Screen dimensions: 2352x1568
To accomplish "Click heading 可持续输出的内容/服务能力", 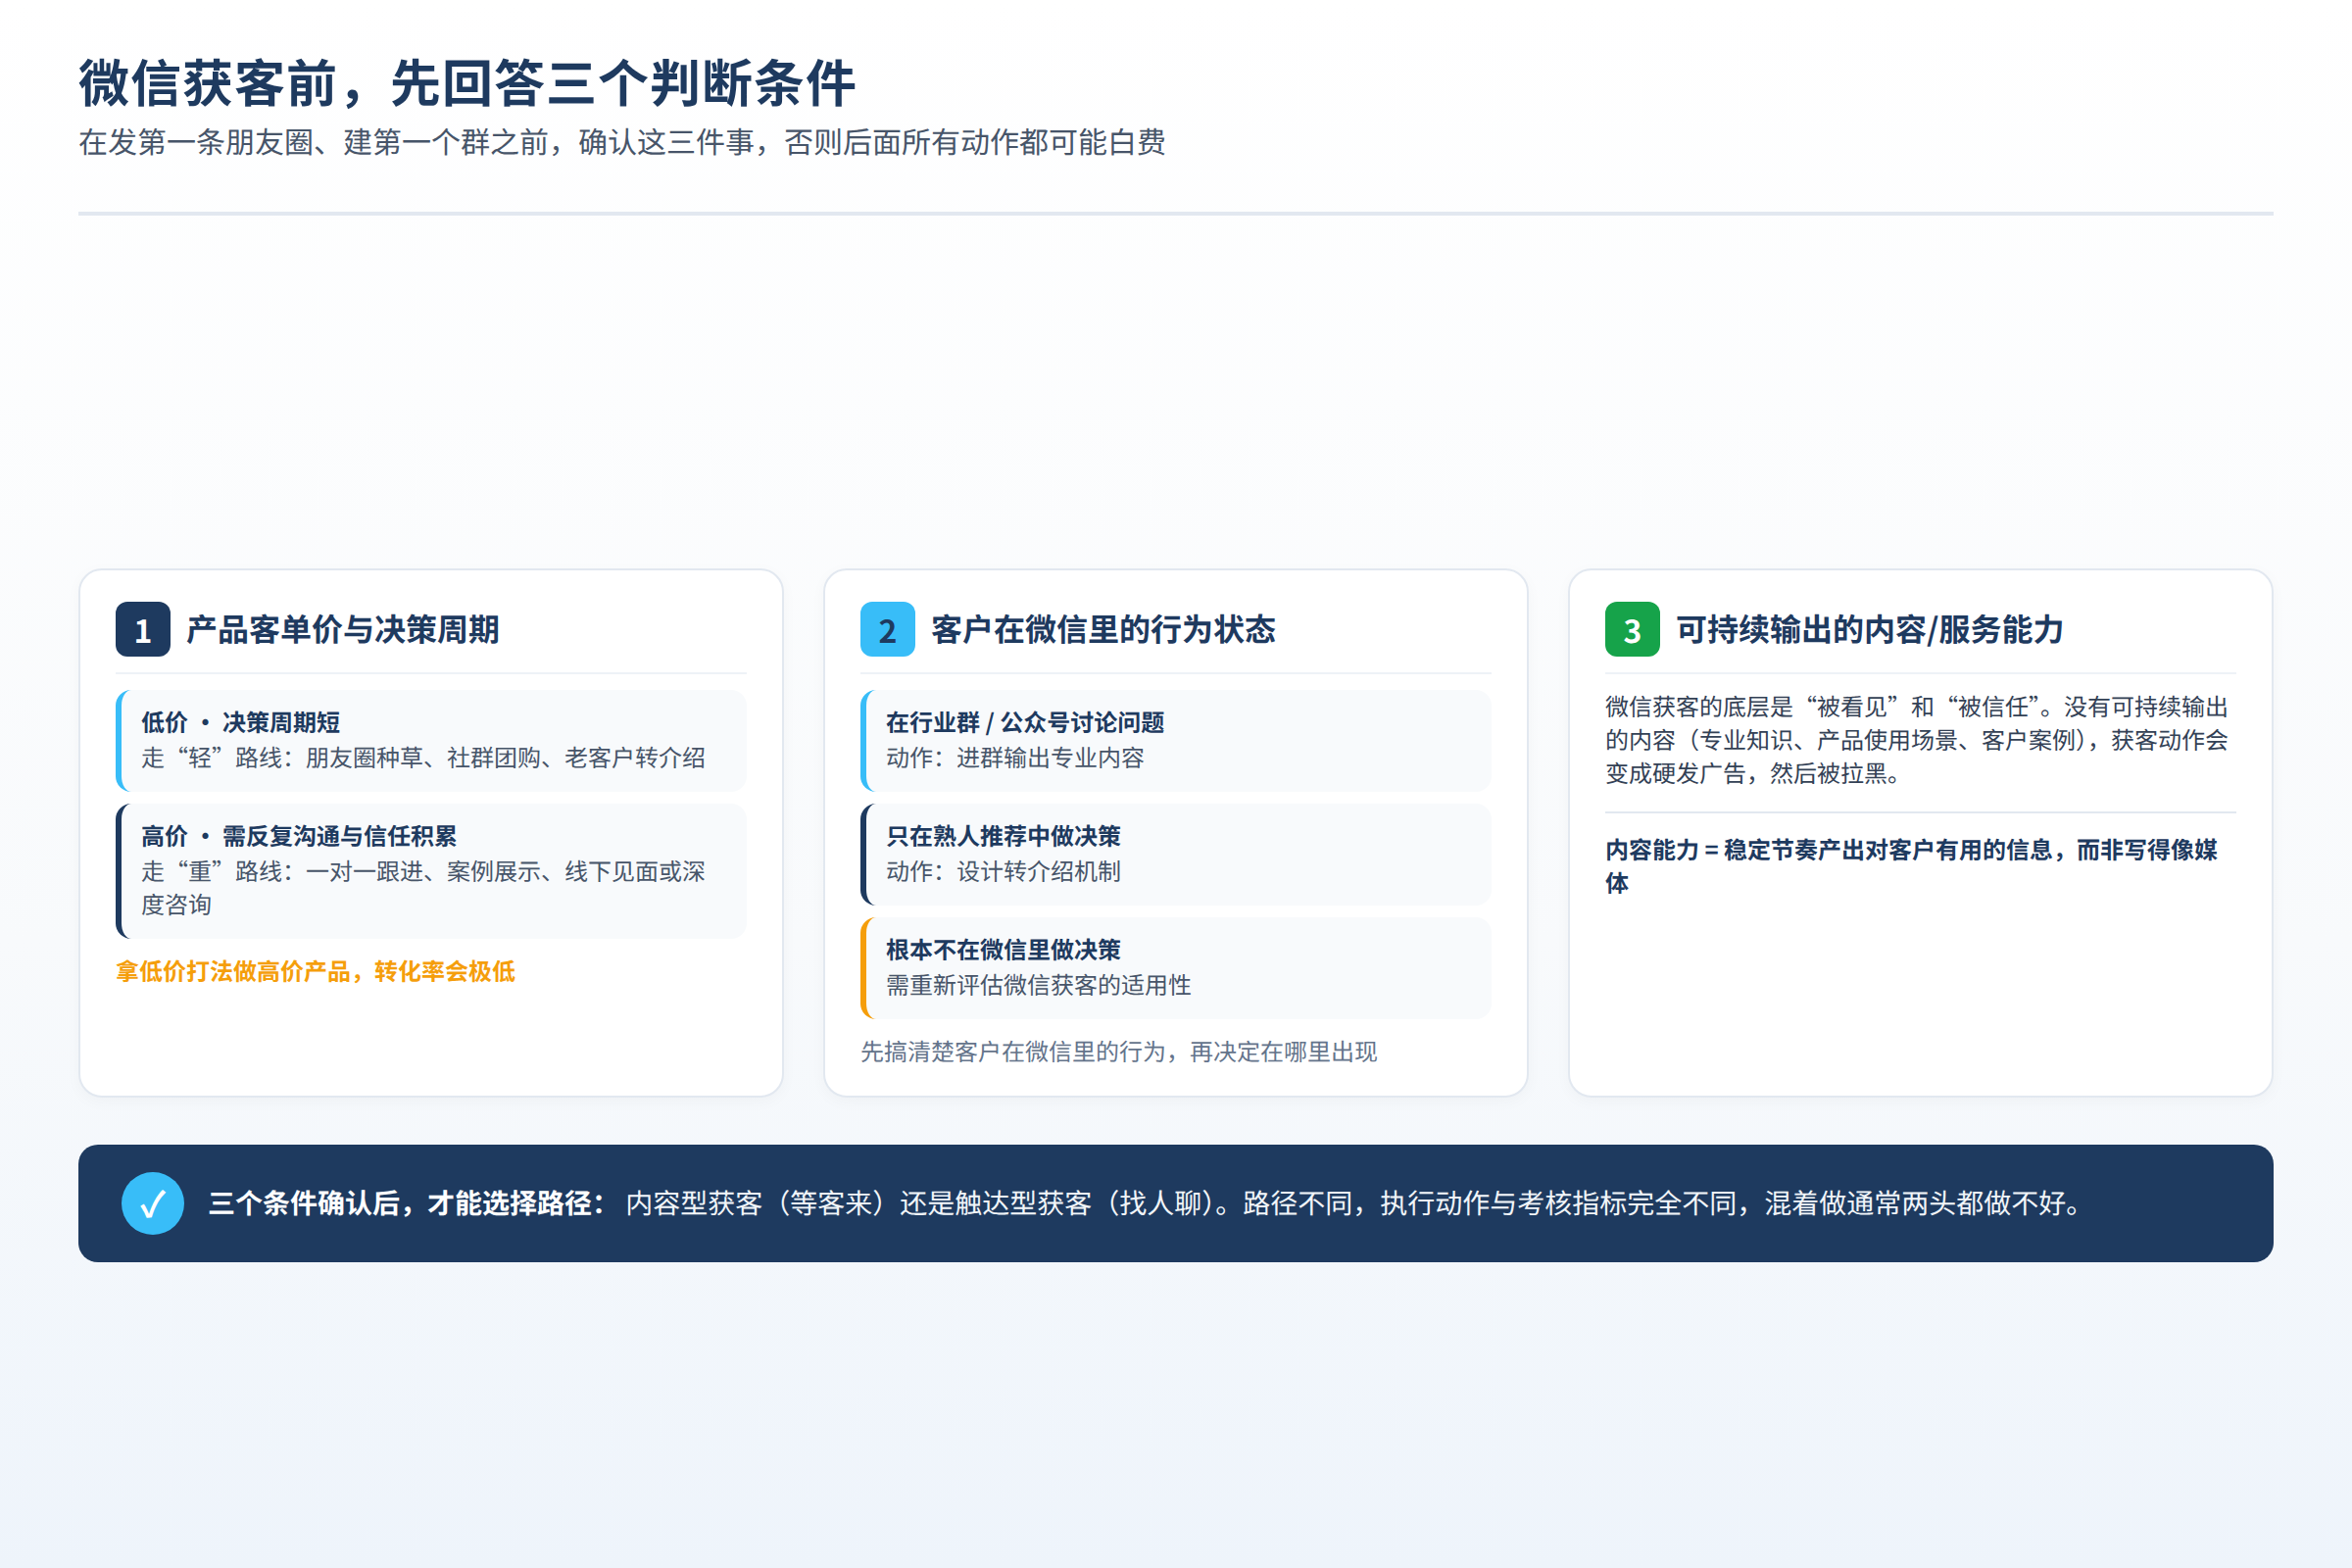I will point(1870,629).
